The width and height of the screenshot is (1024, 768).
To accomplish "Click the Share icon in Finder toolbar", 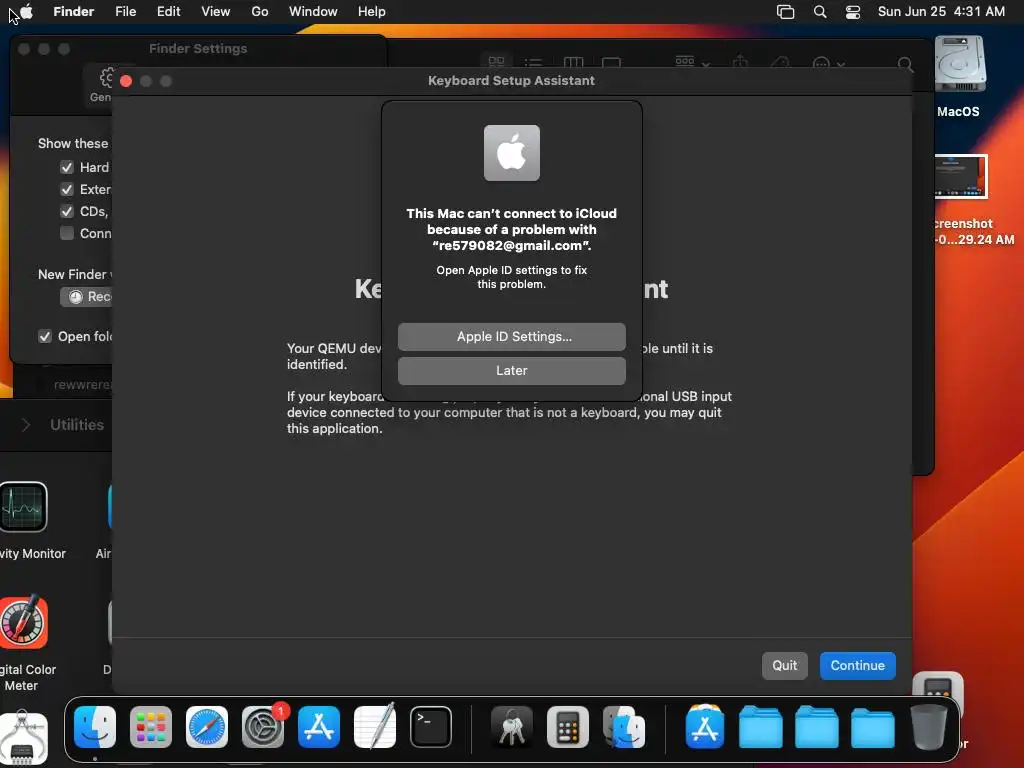I will (740, 63).
